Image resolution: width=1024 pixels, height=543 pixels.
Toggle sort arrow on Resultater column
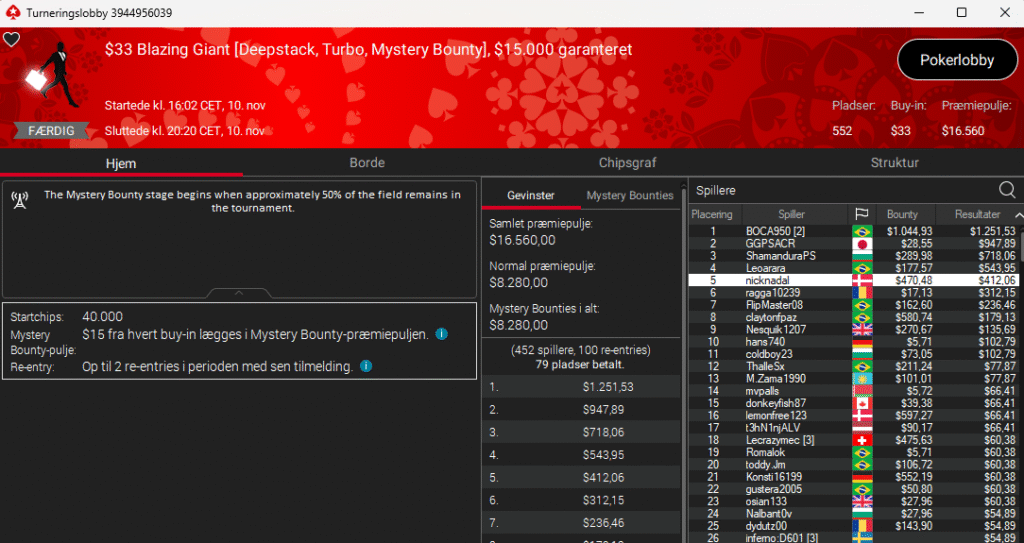(1017, 215)
